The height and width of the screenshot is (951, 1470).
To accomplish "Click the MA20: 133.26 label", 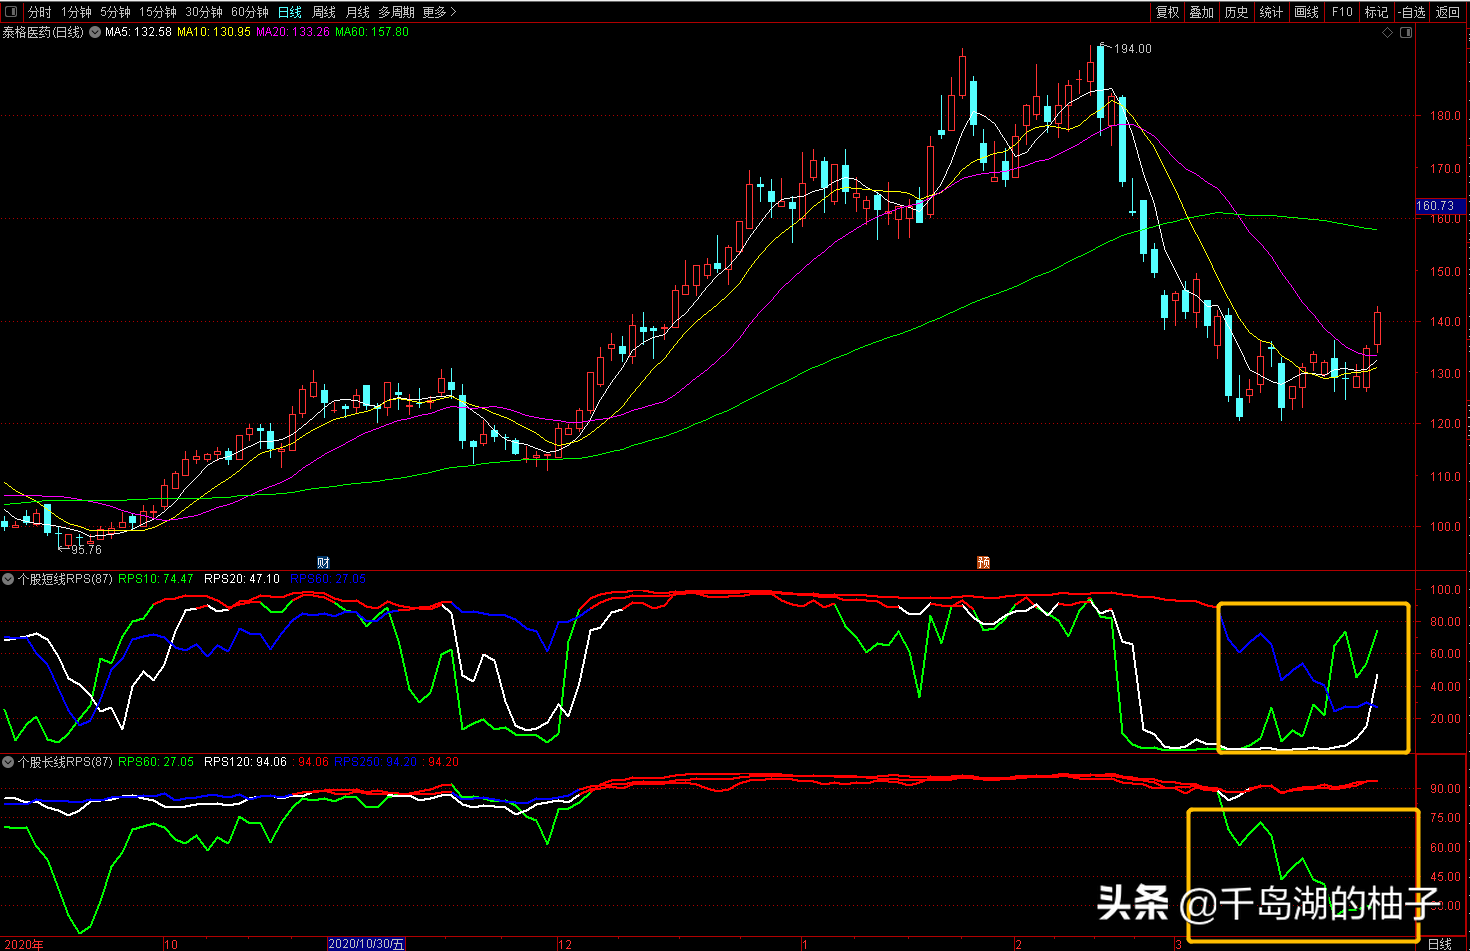I will pyautogui.click(x=293, y=32).
